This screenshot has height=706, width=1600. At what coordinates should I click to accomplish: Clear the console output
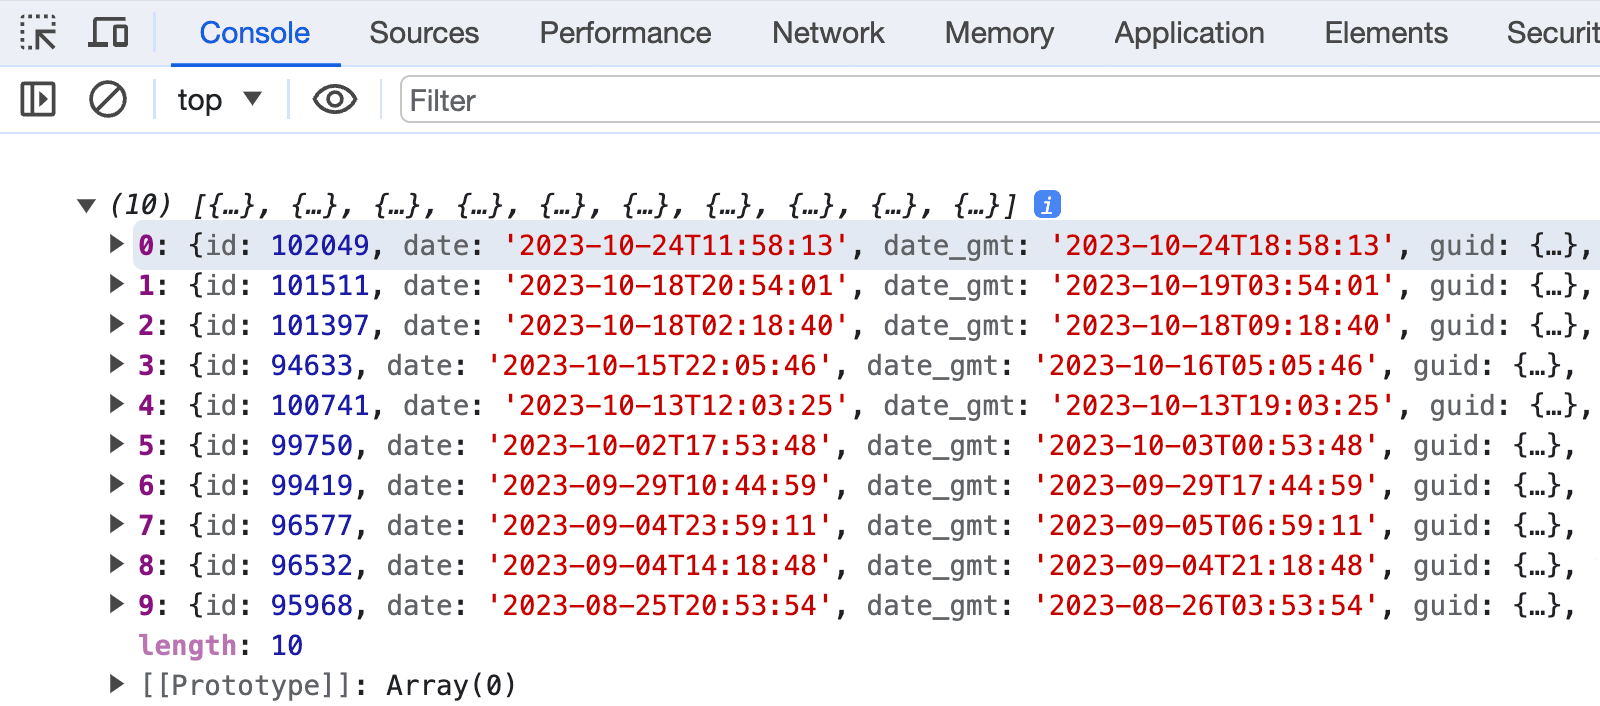coord(108,100)
